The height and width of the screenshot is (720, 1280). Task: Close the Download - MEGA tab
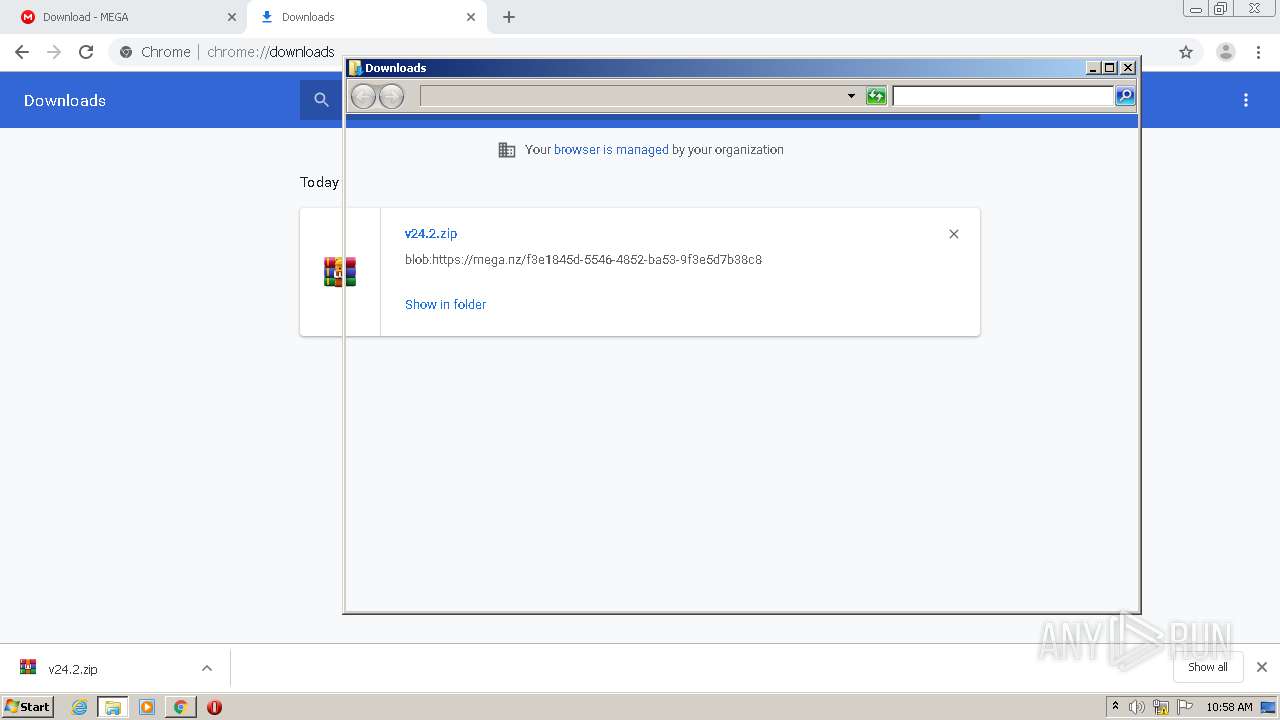pyautogui.click(x=231, y=17)
